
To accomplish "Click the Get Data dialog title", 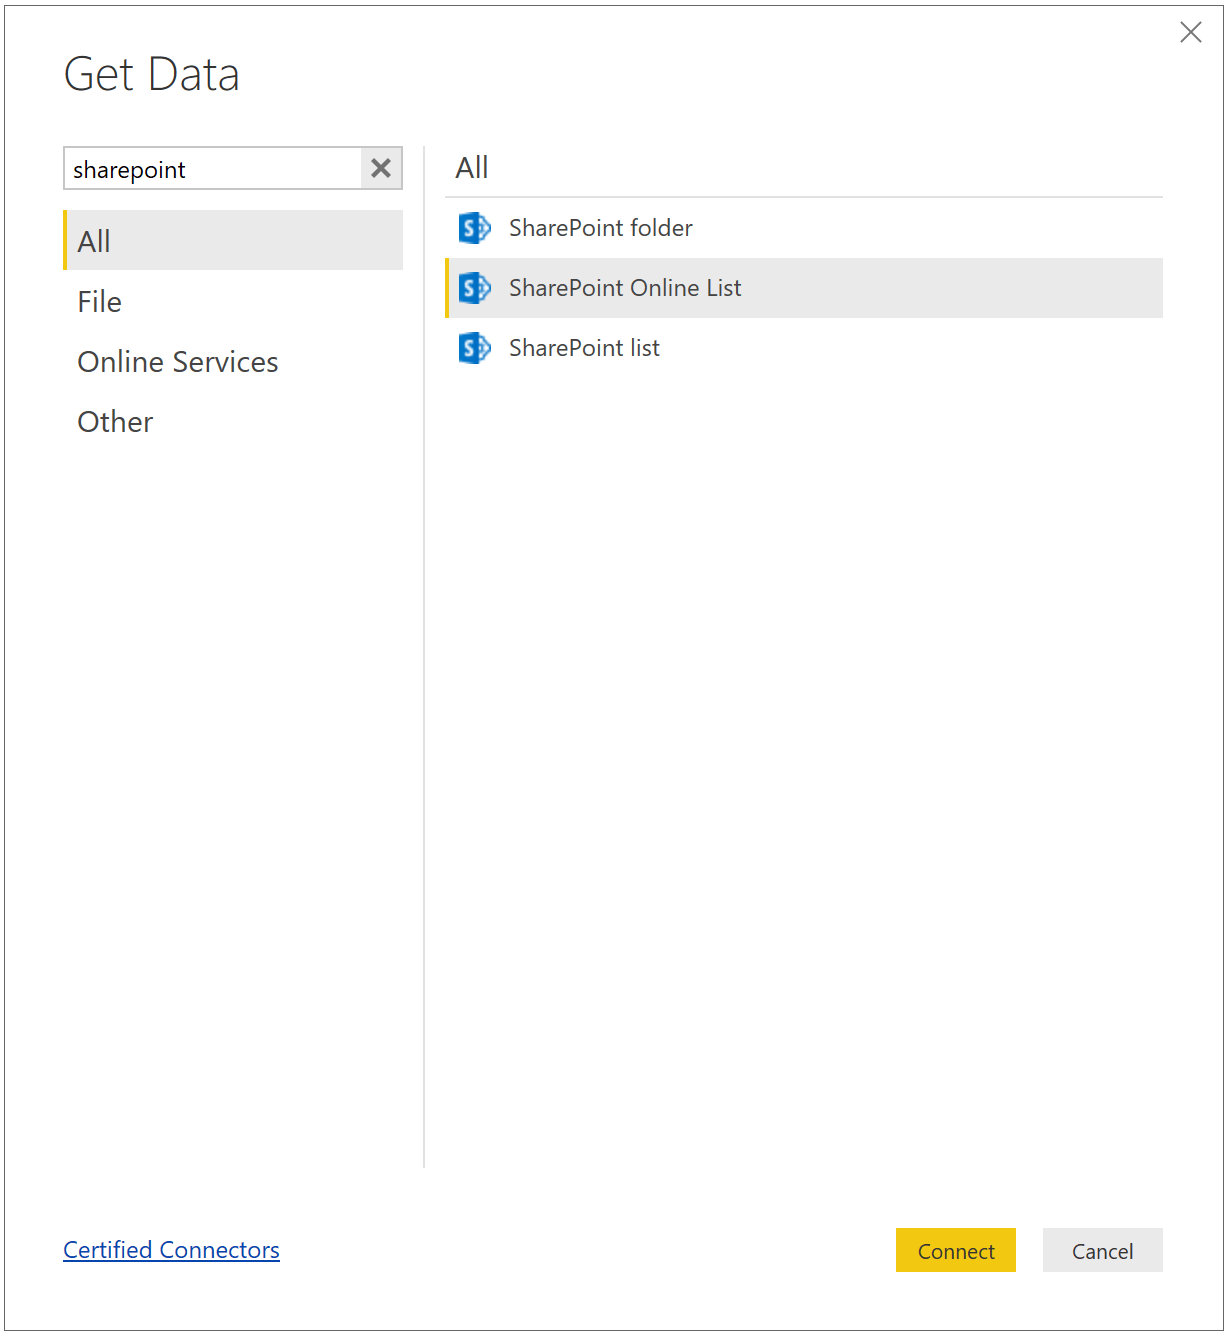I will [x=152, y=73].
